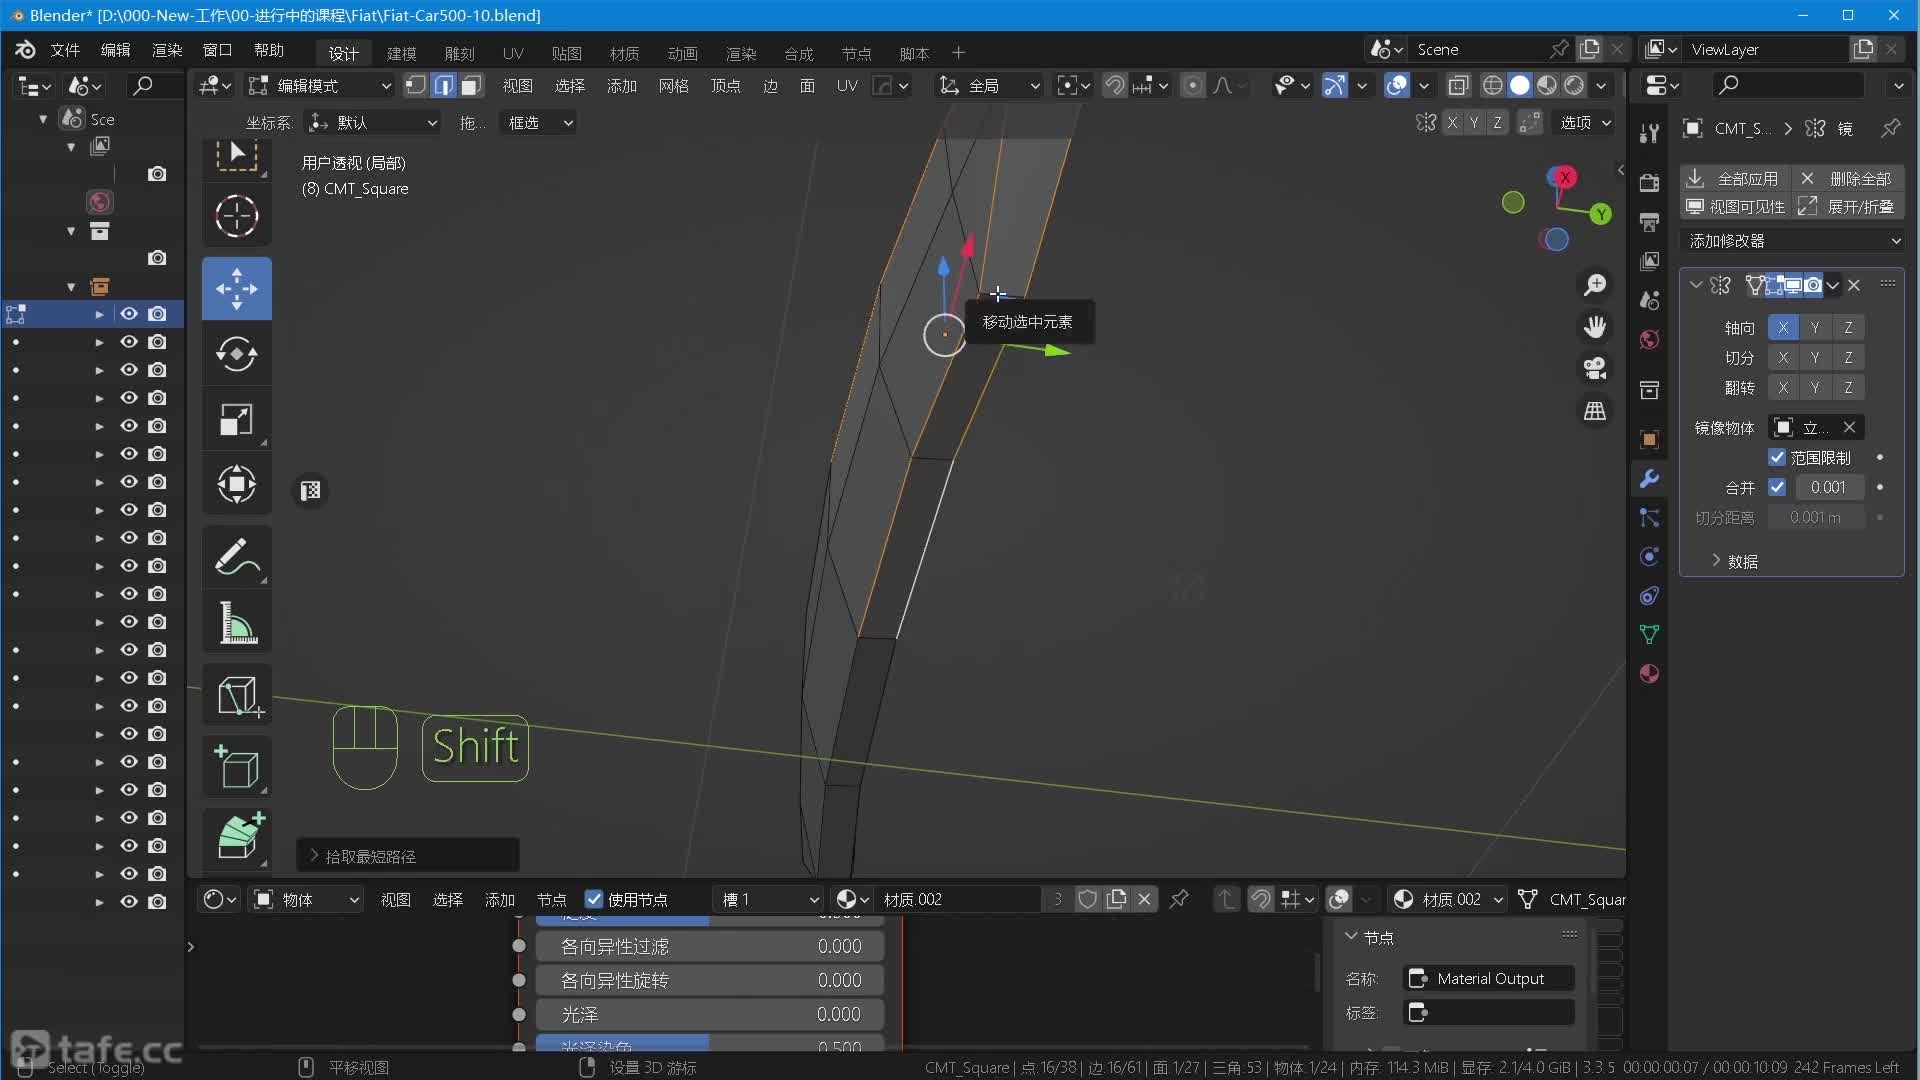Click the pan hand viewport gizmo
The height and width of the screenshot is (1080, 1920).
click(1595, 327)
